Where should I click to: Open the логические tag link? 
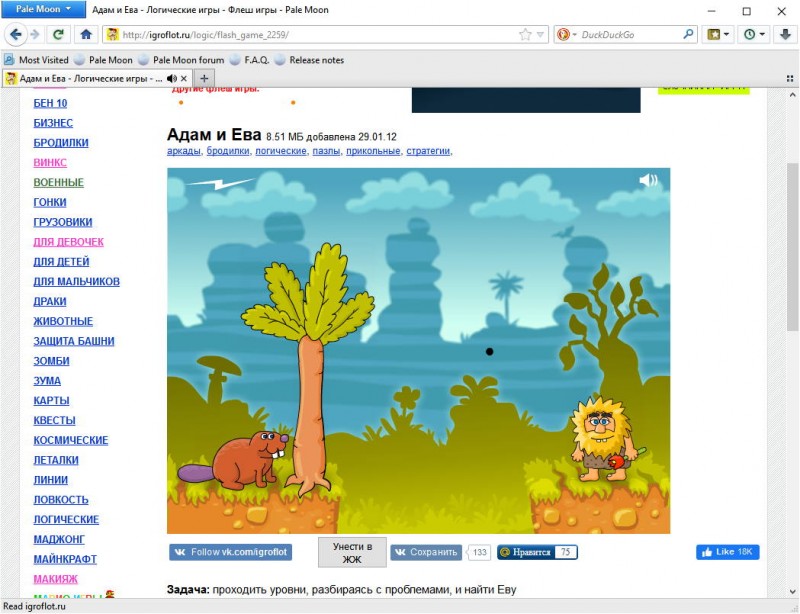coord(281,151)
